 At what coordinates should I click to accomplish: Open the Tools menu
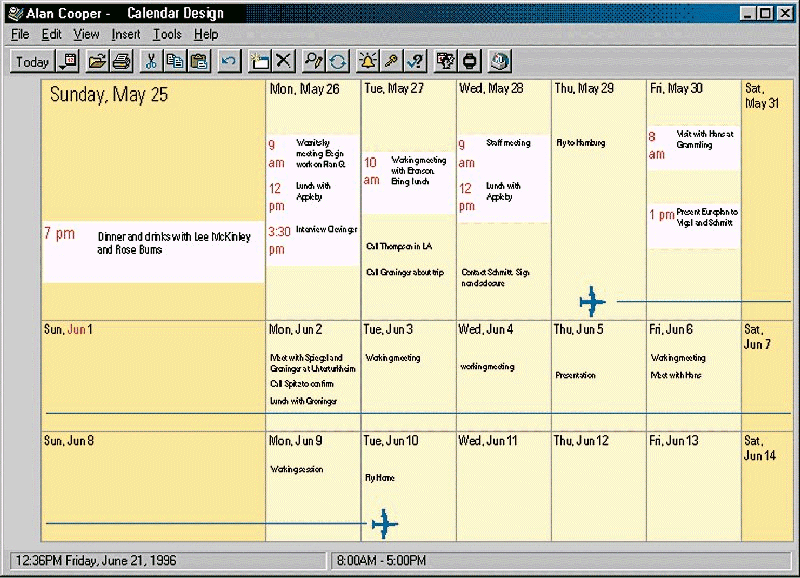(167, 34)
